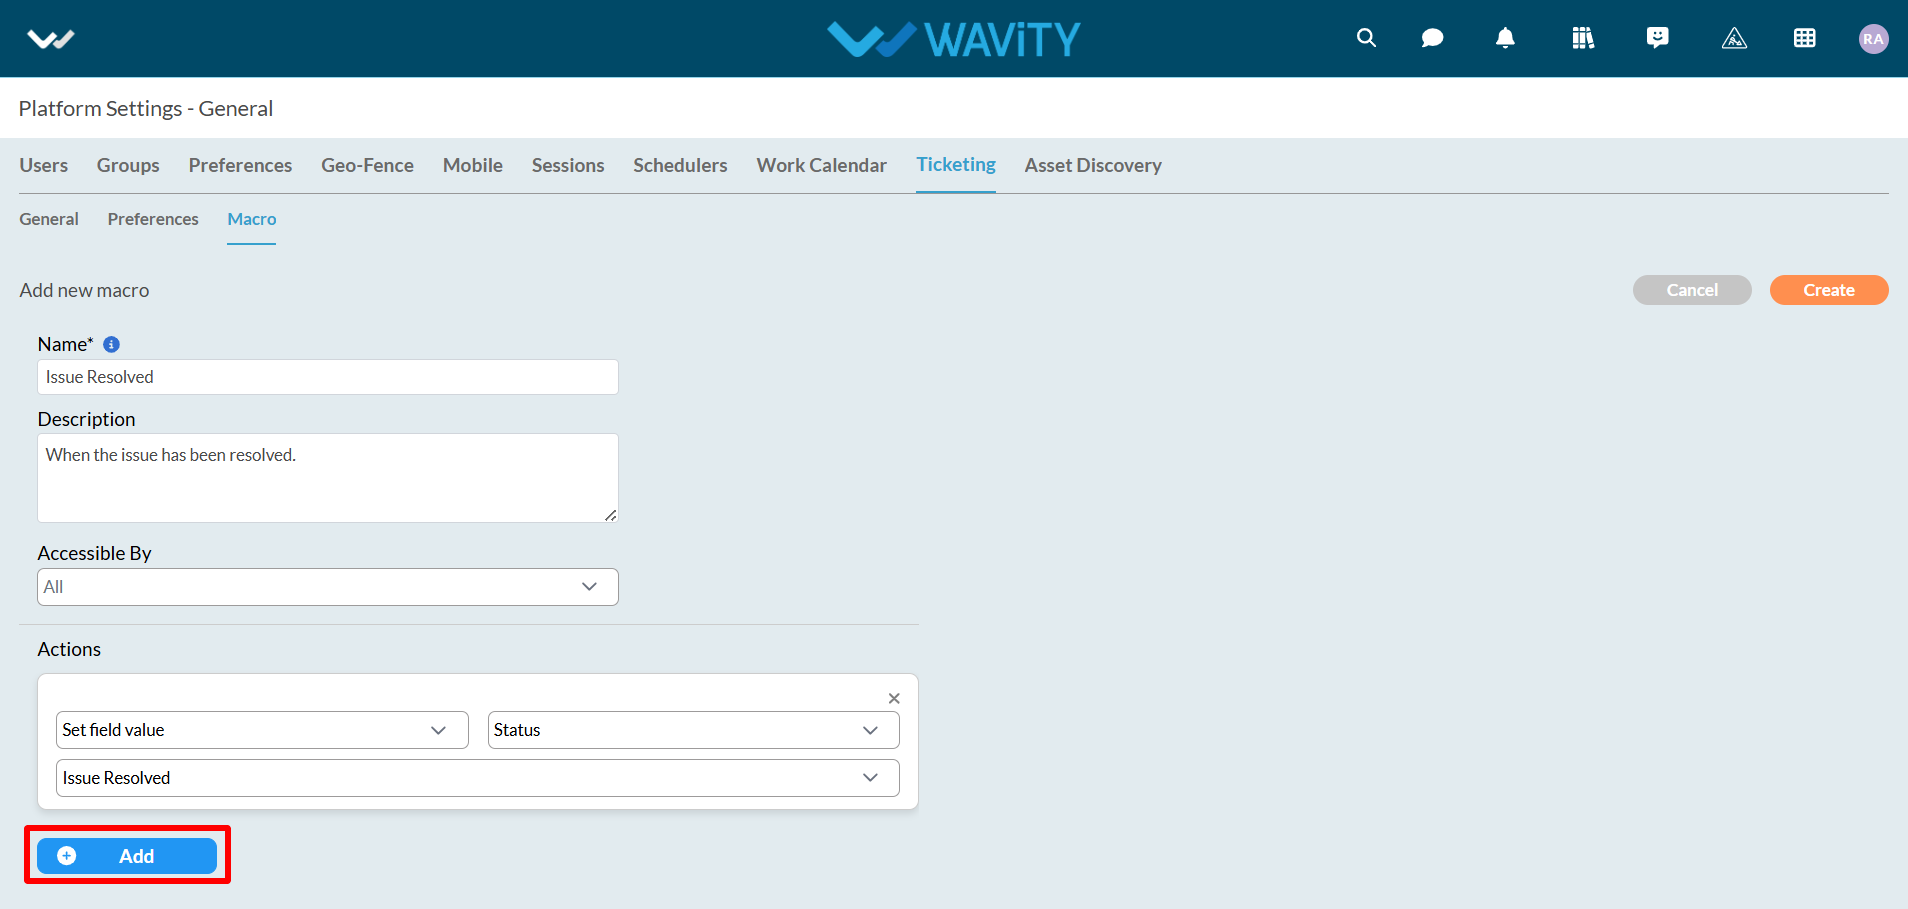
Task: Click the 'Description' label
Action: [86, 419]
